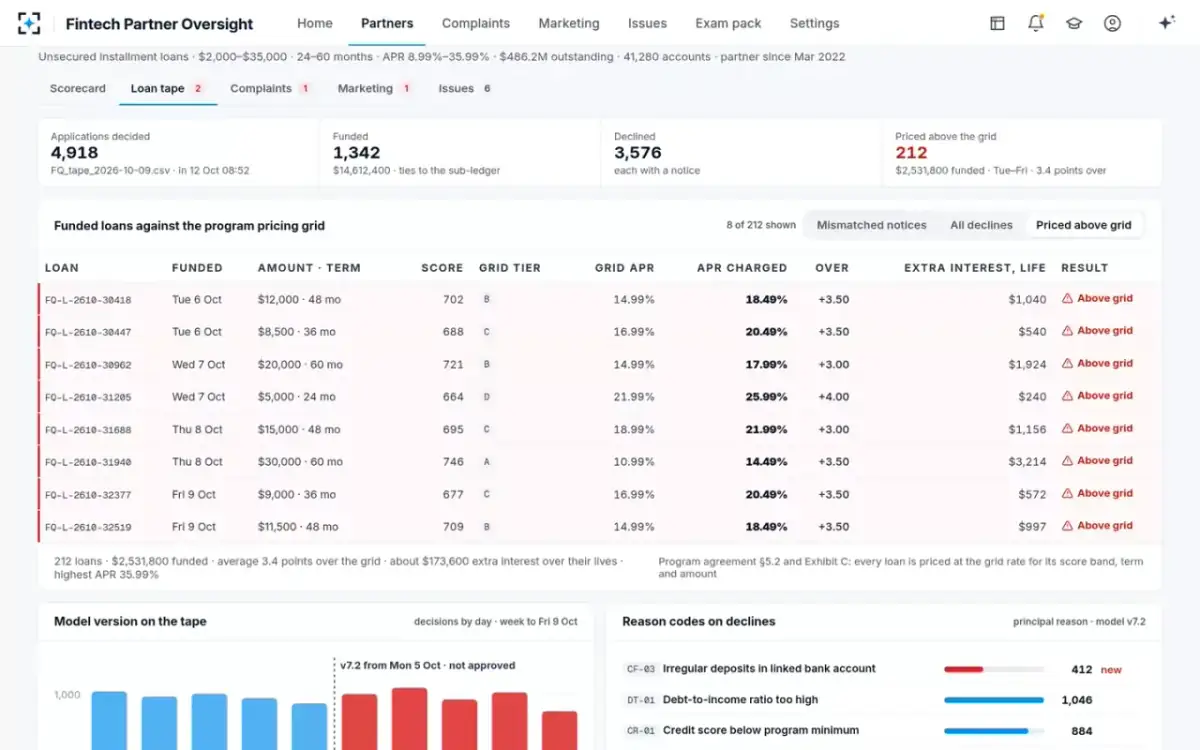
Task: Open the notifications bell
Action: point(1036,23)
